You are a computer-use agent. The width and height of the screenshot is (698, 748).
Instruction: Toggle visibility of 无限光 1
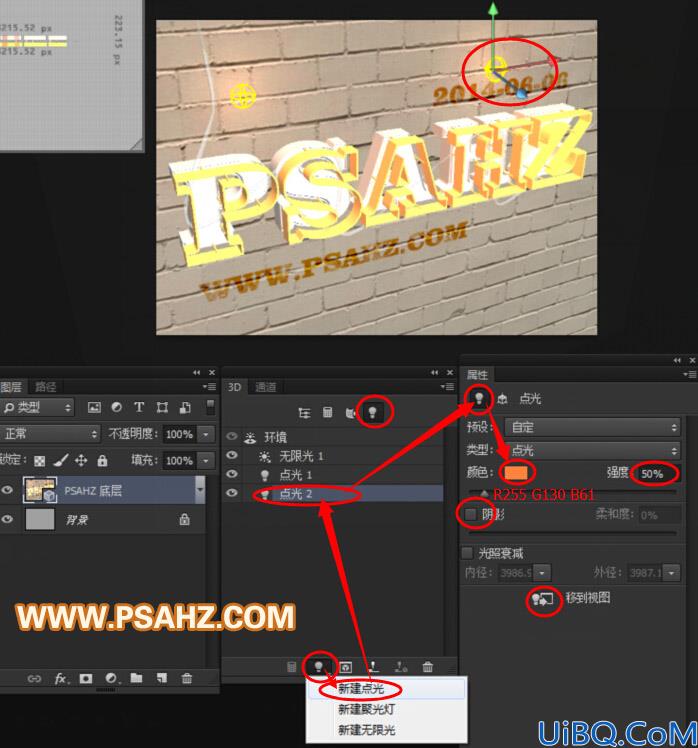pyautogui.click(x=232, y=455)
